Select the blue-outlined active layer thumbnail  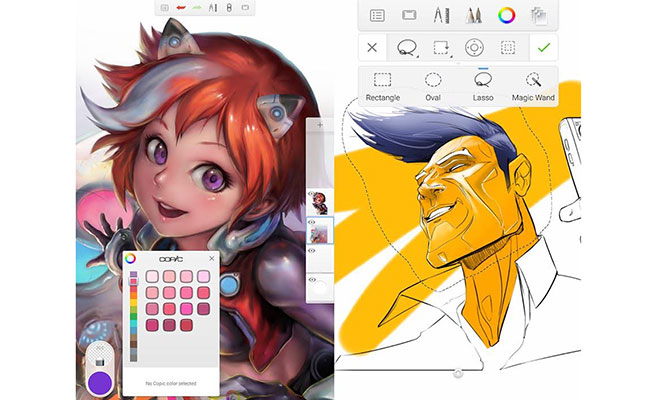[320, 230]
